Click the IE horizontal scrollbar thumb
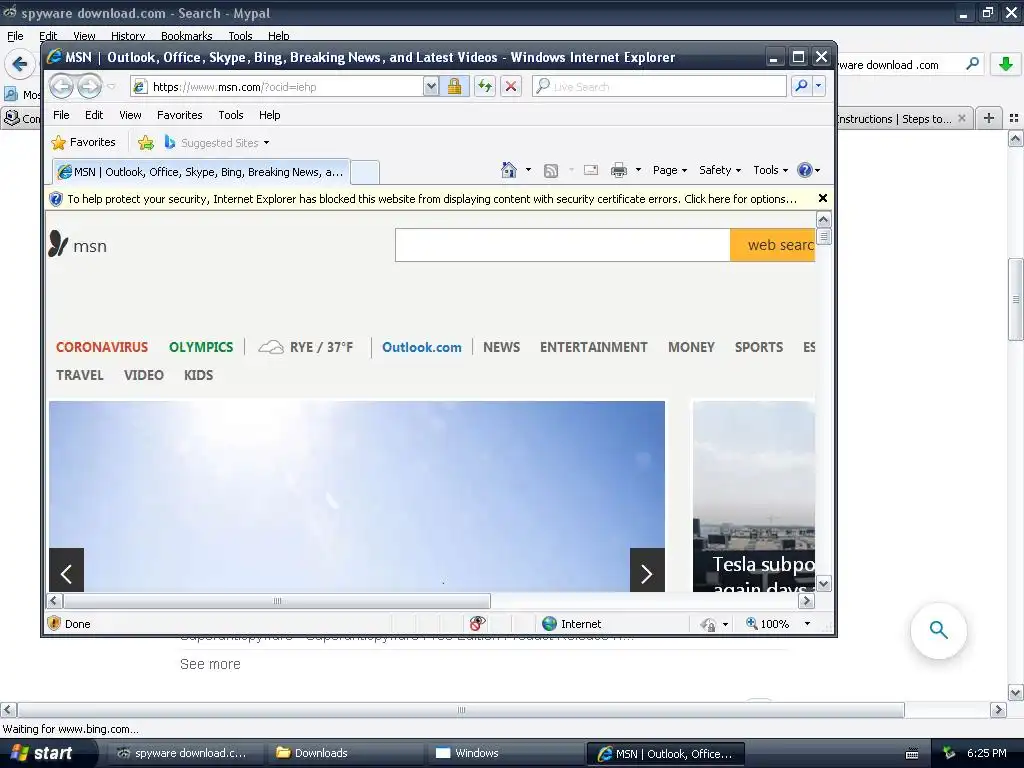This screenshot has height=768, width=1024. pyautogui.click(x=277, y=601)
